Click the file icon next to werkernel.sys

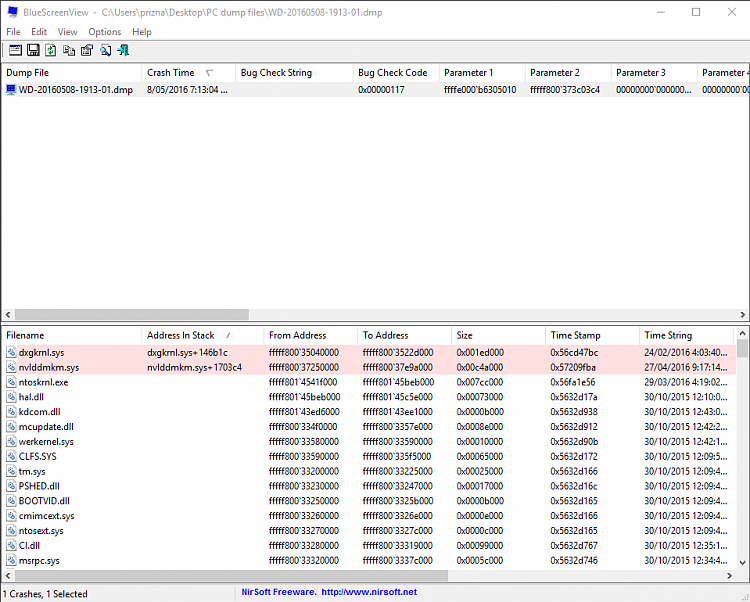pos(11,441)
